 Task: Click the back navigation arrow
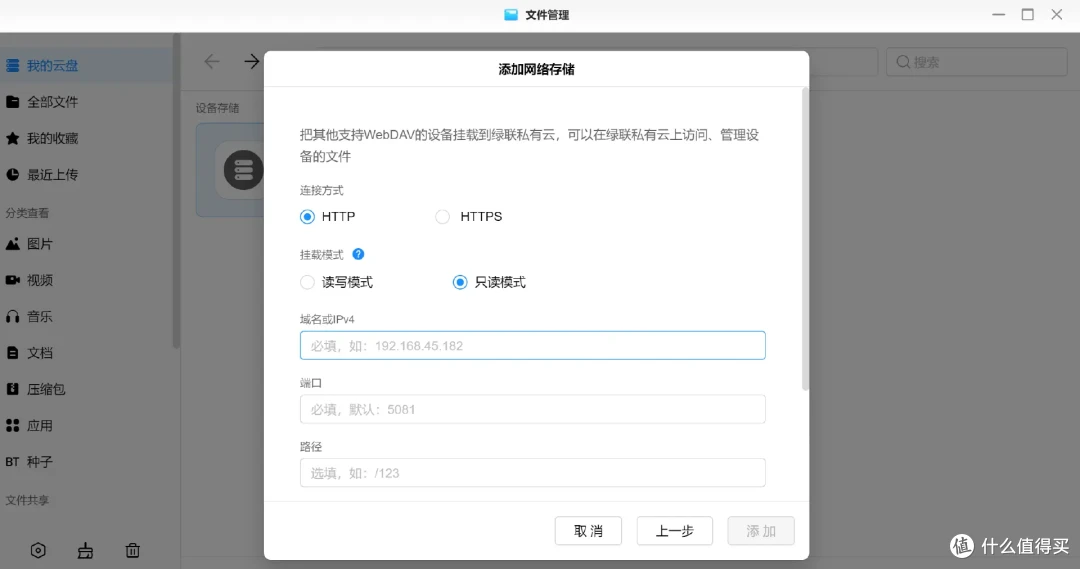point(211,61)
